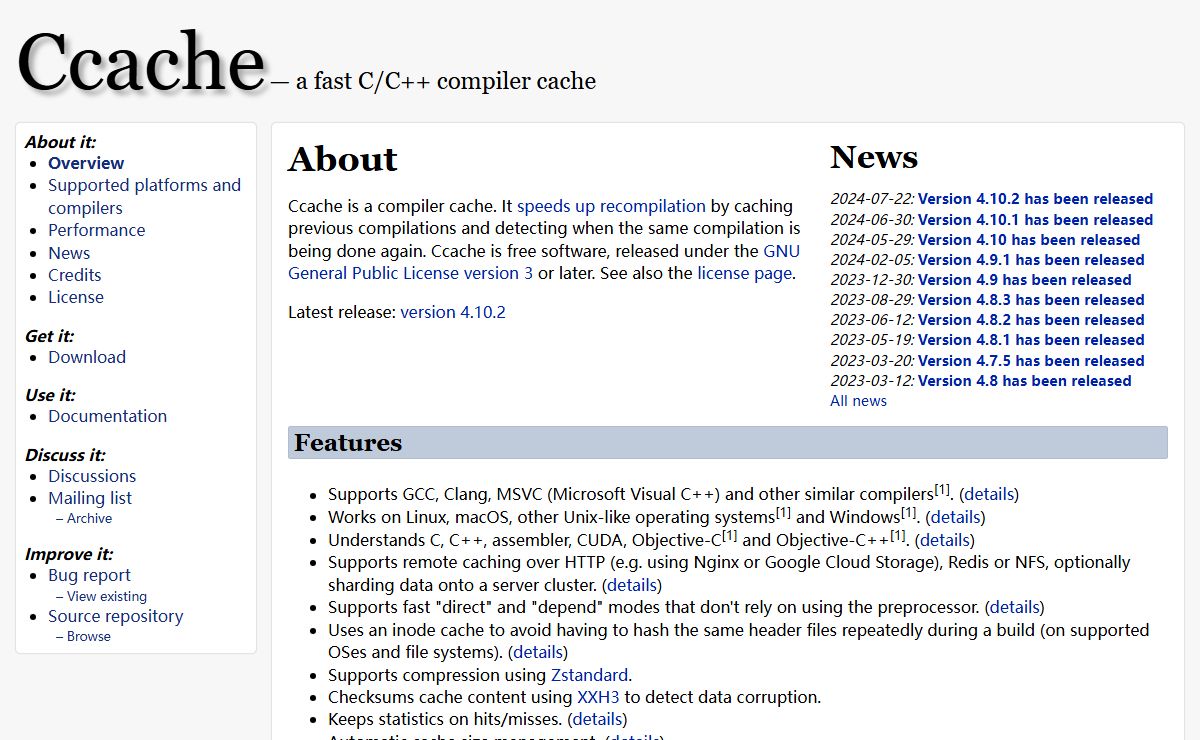Image resolution: width=1200 pixels, height=740 pixels.
Task: Open 'Version 4.10.2 has been released' news
Action: pos(1035,199)
